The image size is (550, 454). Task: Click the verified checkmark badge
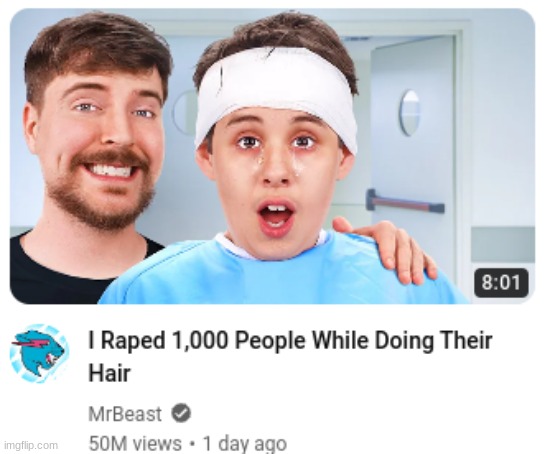181,413
